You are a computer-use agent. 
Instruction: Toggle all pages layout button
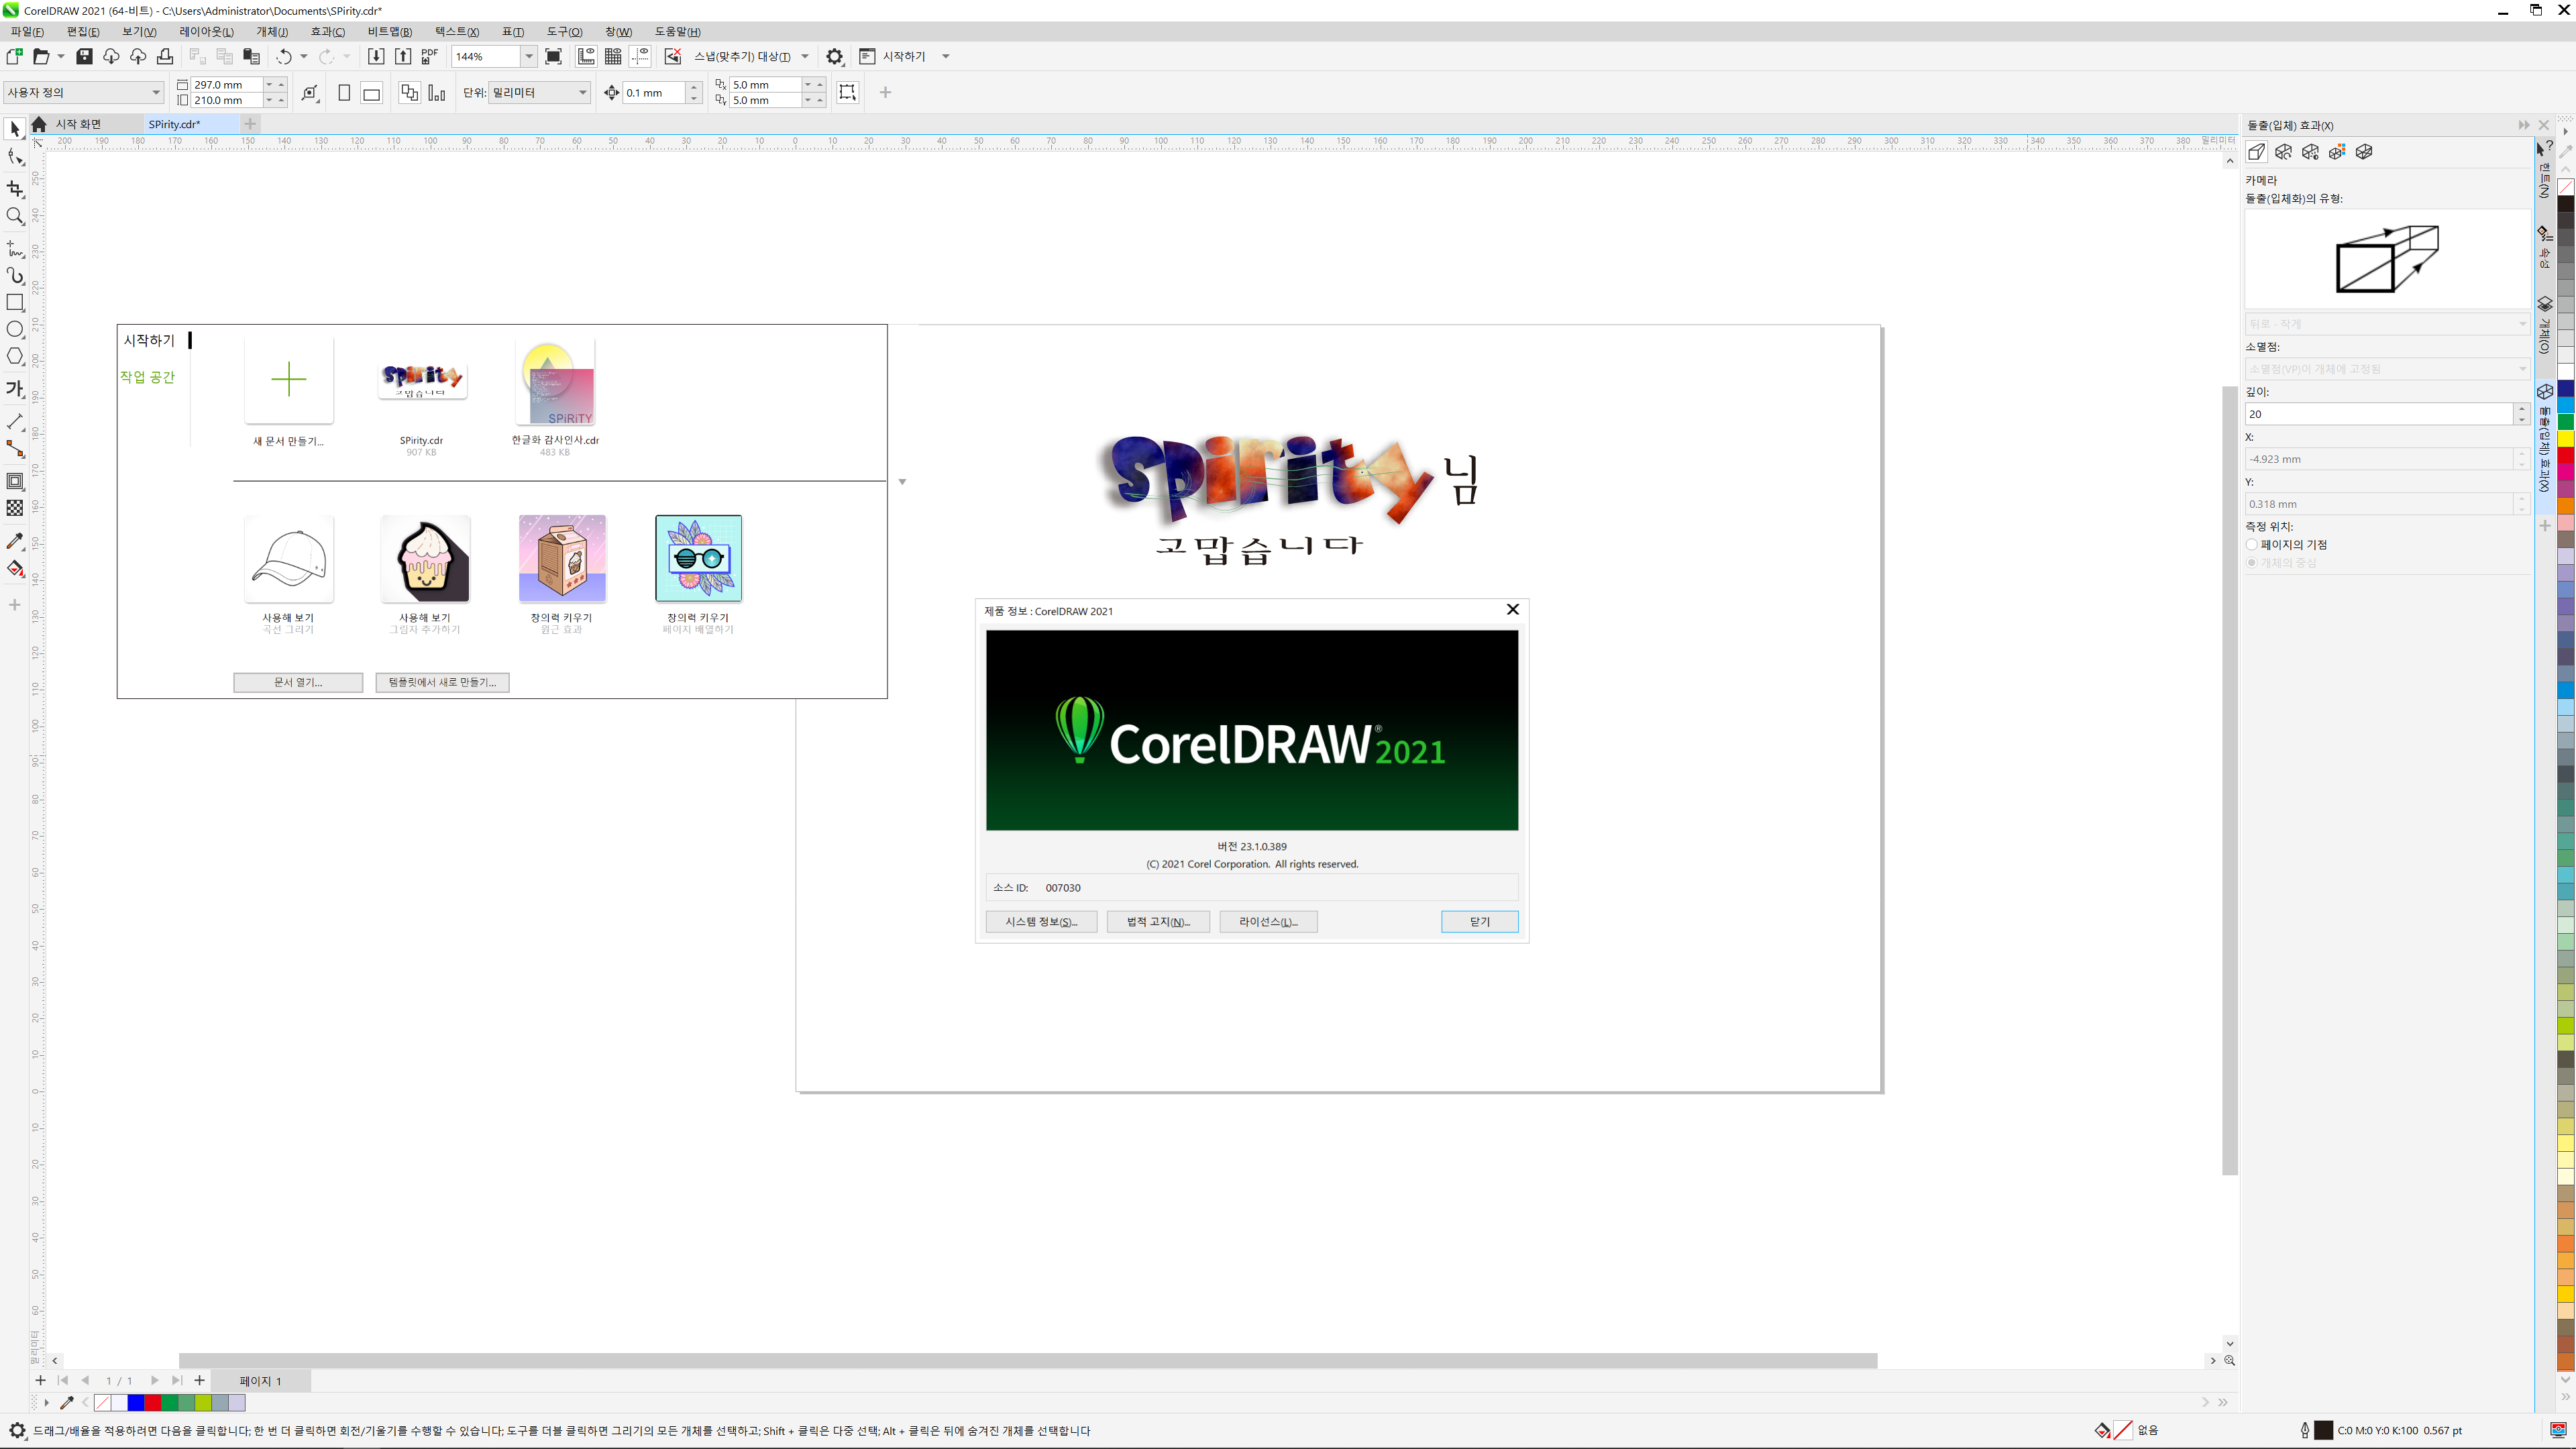[x=409, y=93]
